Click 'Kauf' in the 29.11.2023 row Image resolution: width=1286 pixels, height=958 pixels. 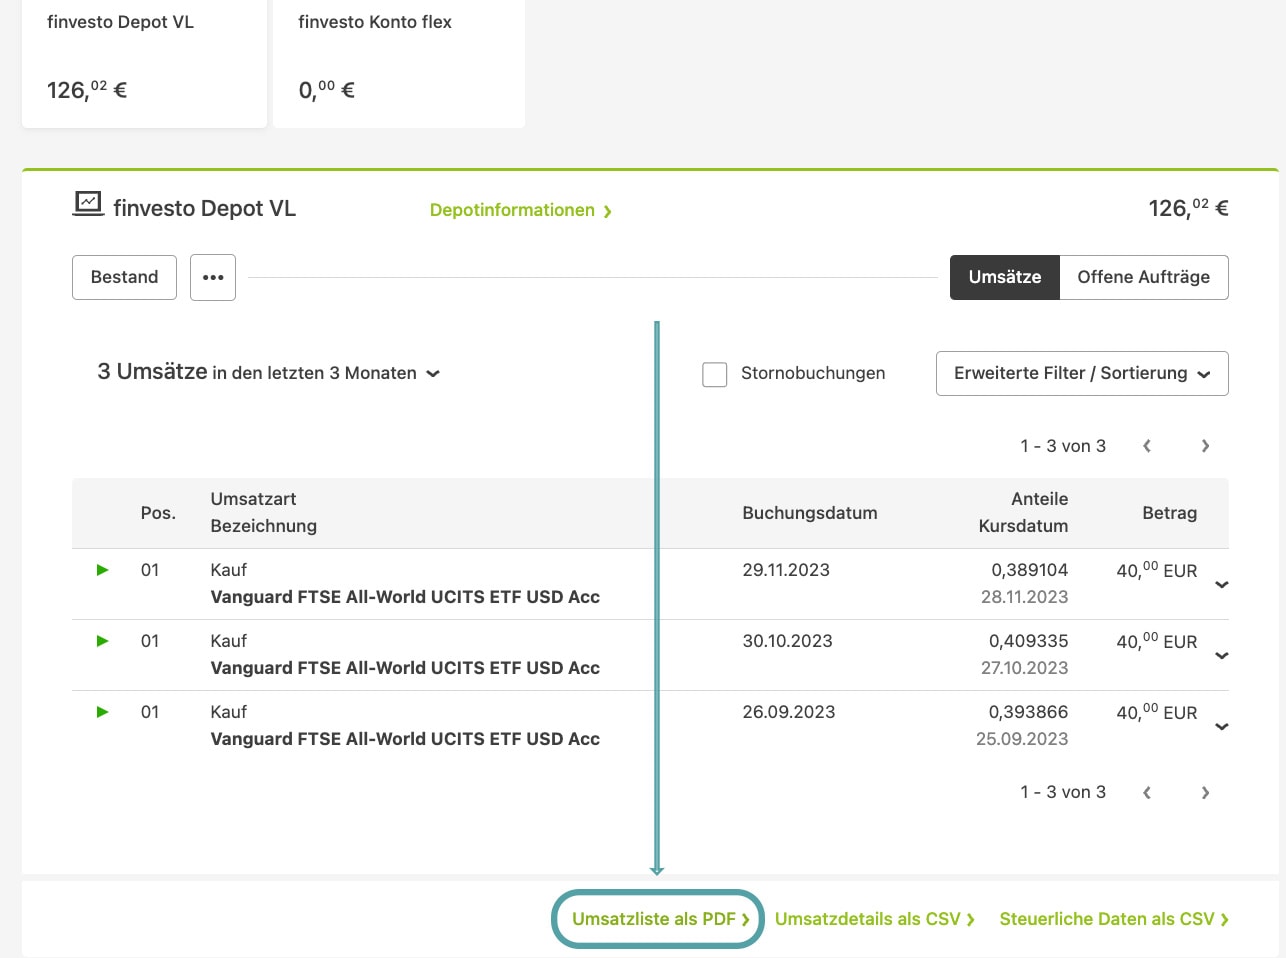pyautogui.click(x=228, y=570)
